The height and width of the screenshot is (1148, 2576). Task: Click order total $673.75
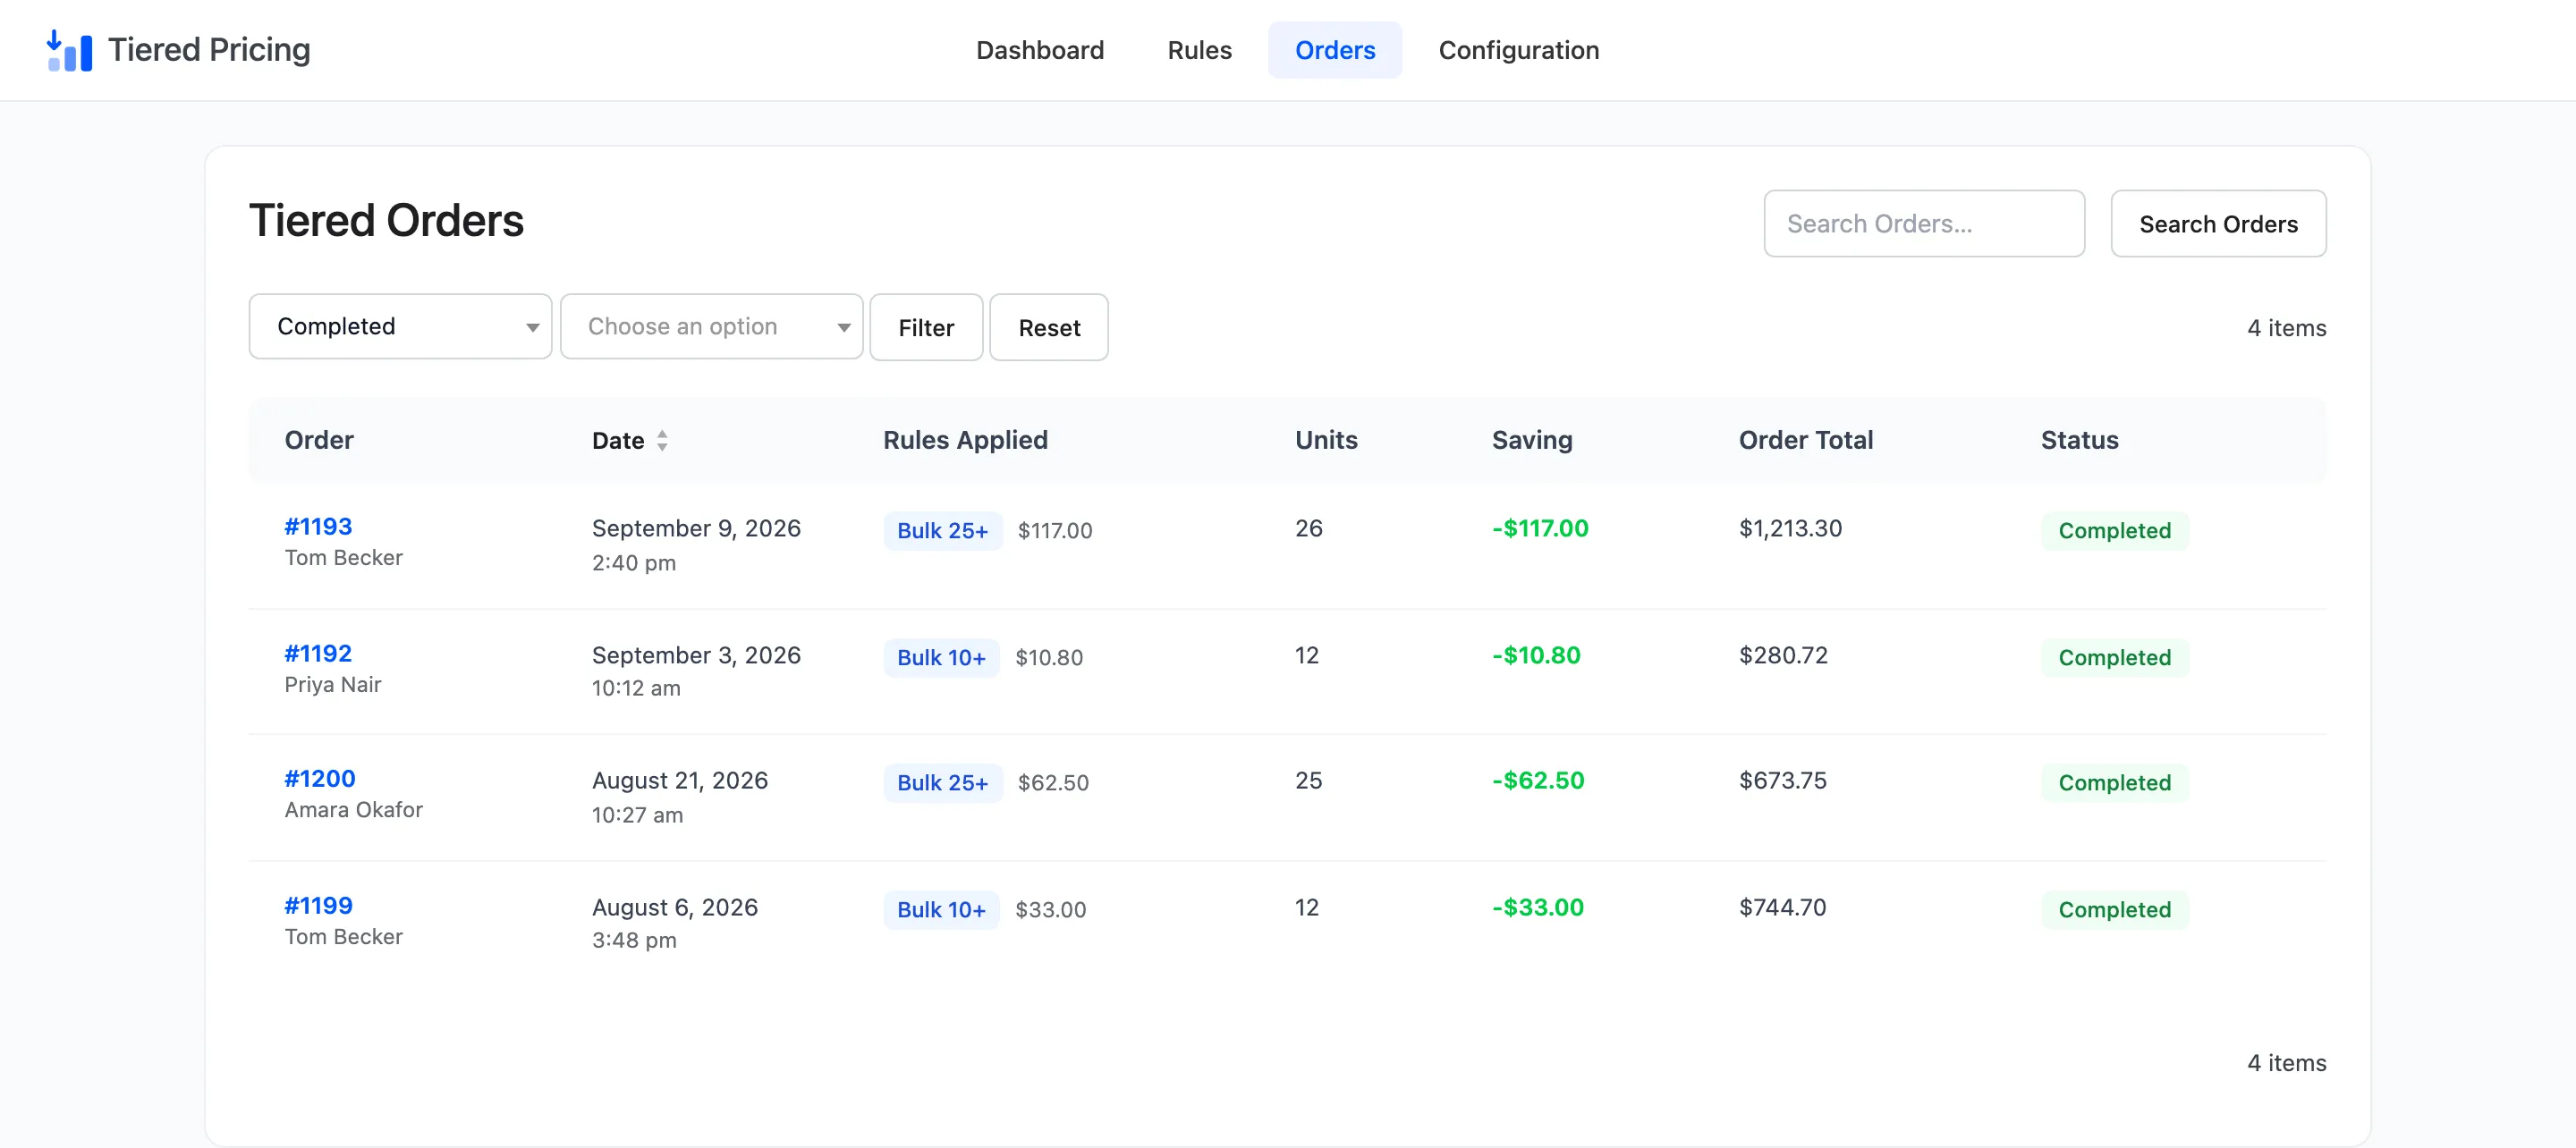[1783, 780]
